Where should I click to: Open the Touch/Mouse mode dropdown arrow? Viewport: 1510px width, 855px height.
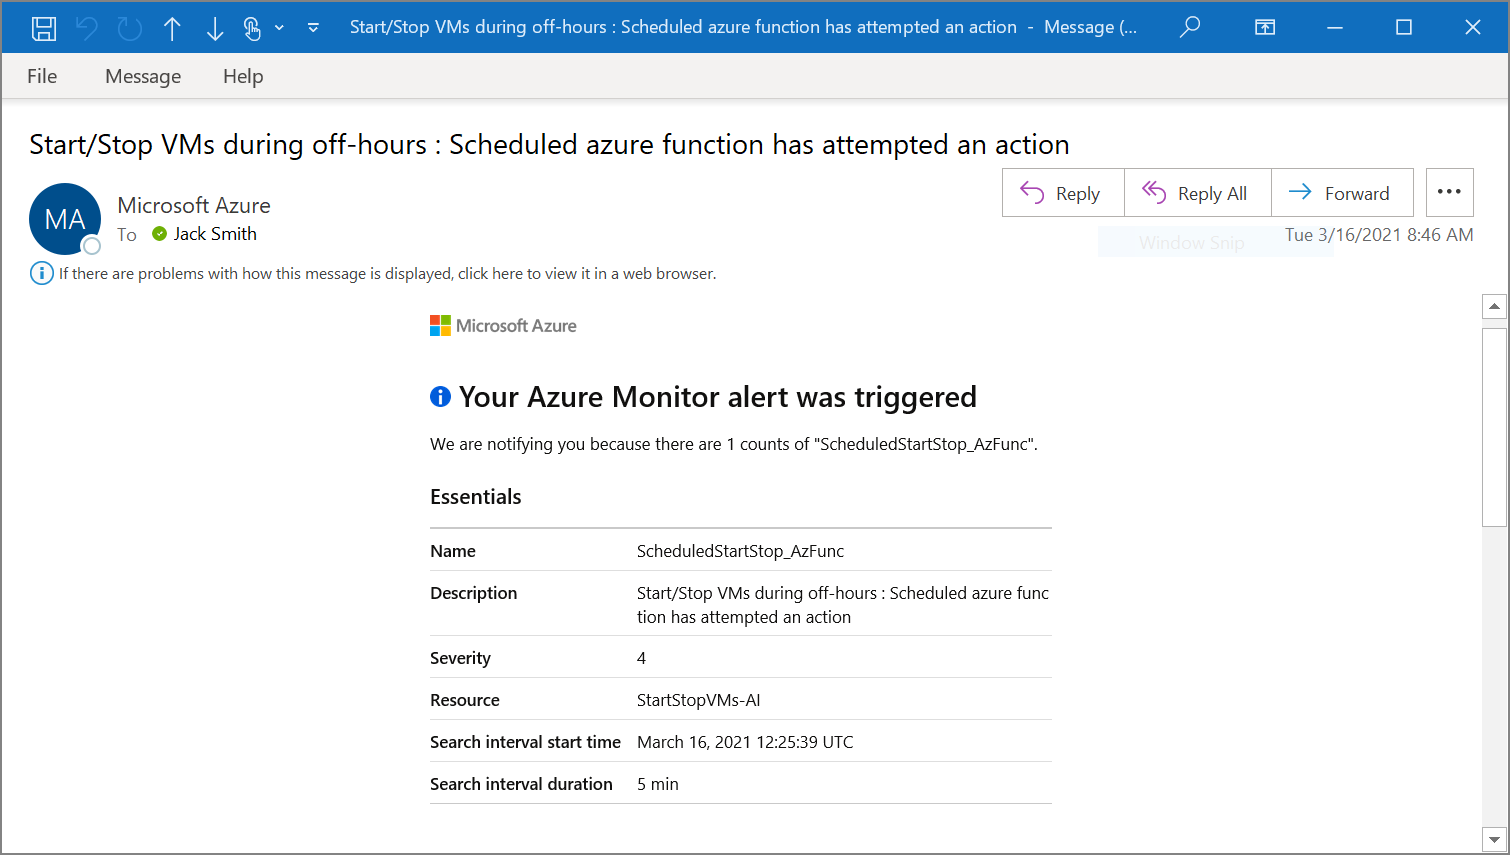(x=279, y=28)
